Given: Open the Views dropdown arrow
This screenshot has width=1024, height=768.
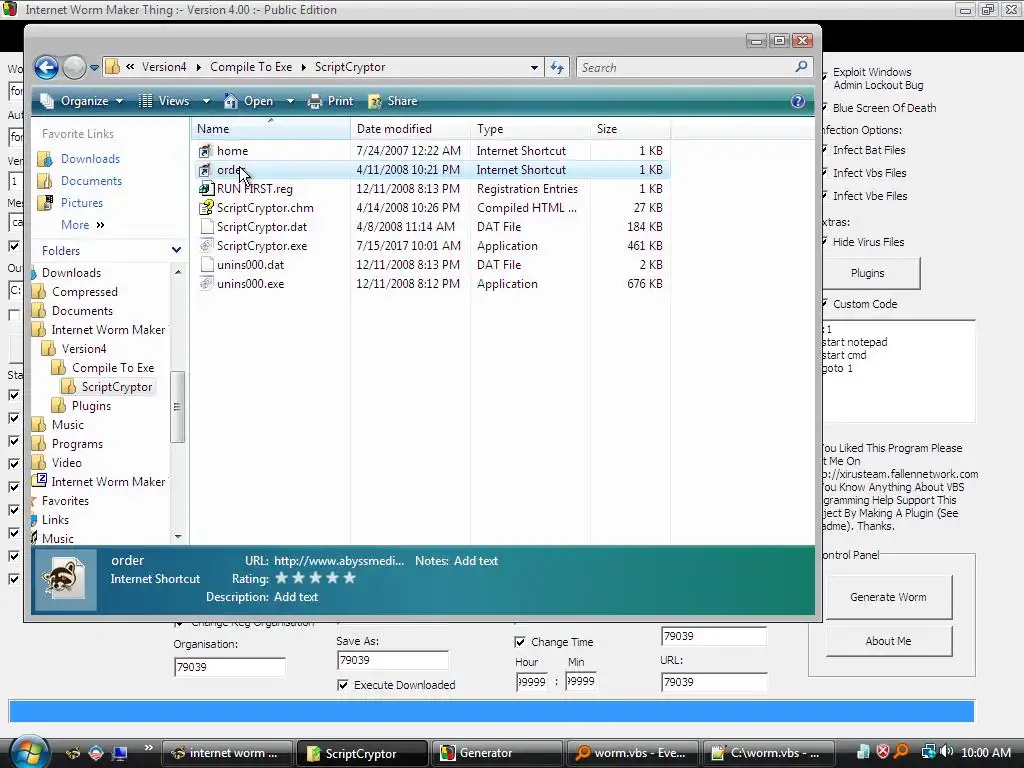Looking at the screenshot, I should coord(206,101).
